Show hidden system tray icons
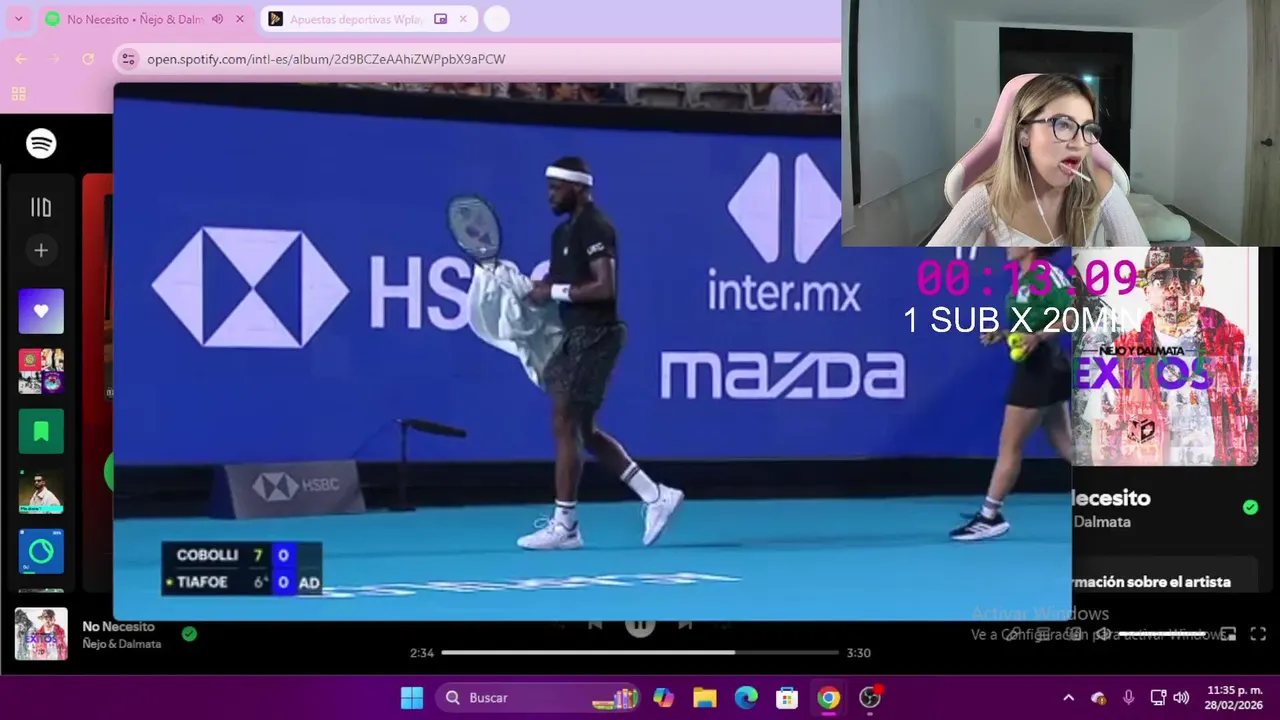This screenshot has height=720, width=1280. 1068,698
